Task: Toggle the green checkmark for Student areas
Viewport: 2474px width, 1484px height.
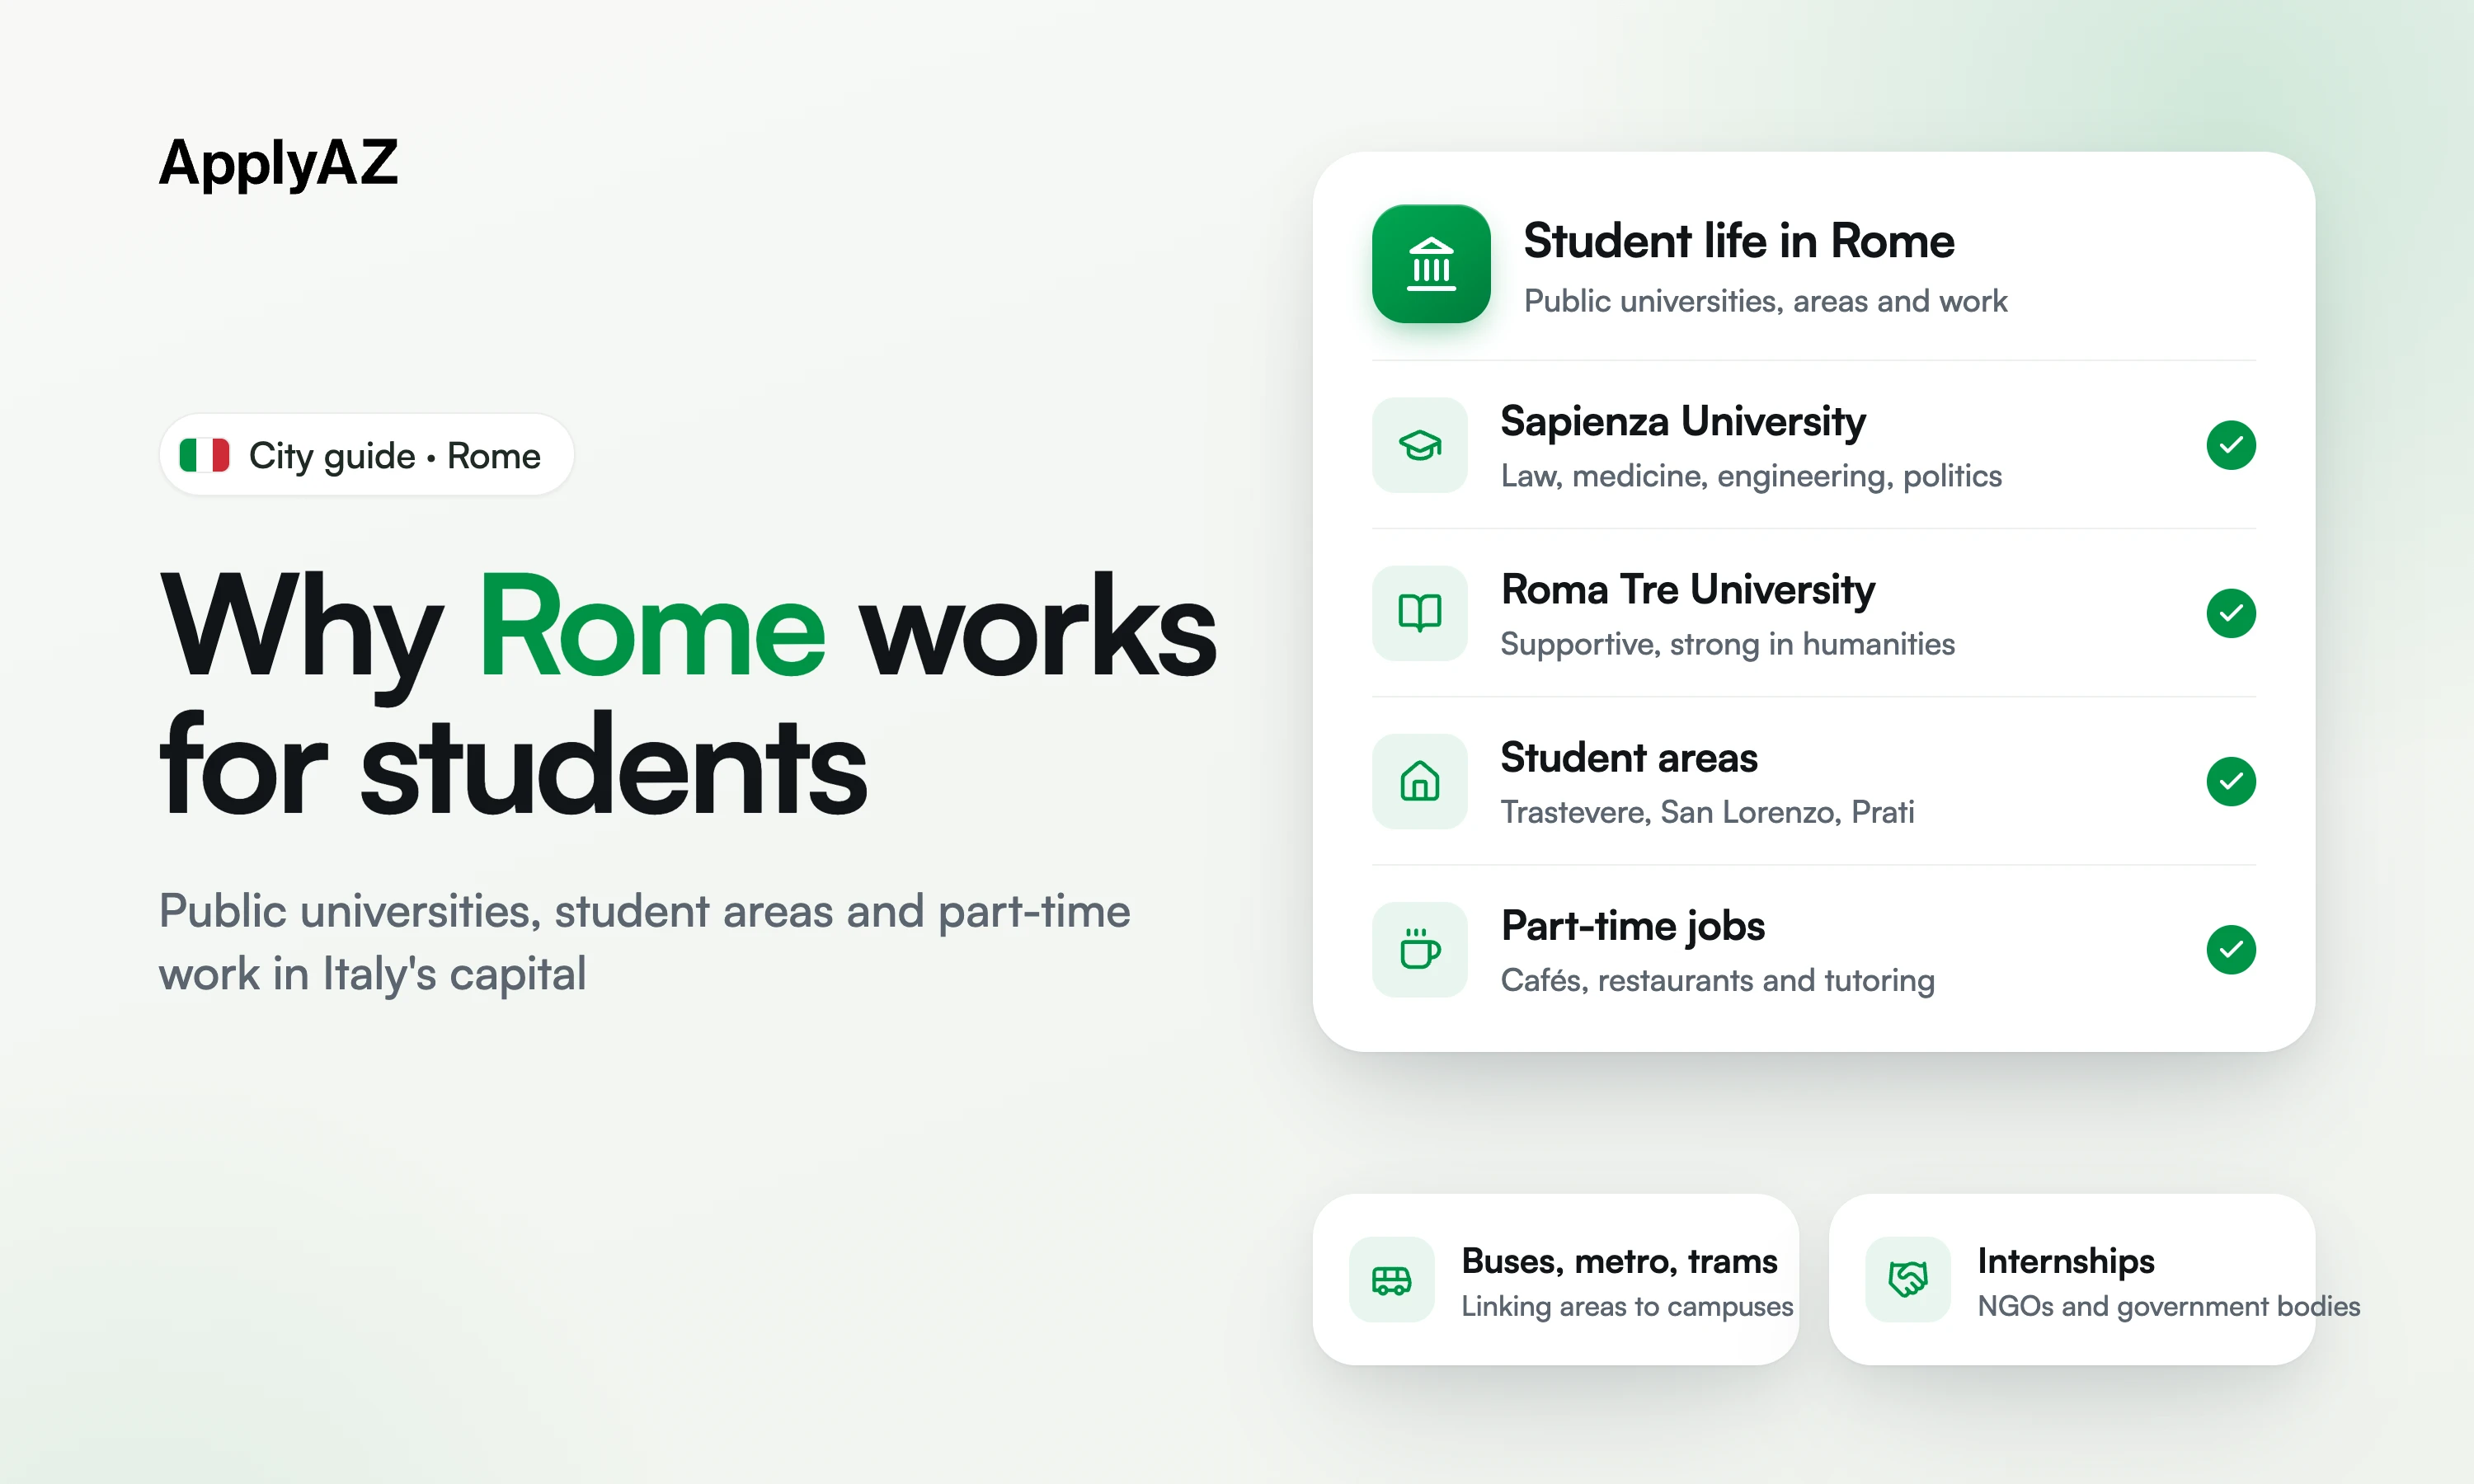Action: click(x=2231, y=781)
